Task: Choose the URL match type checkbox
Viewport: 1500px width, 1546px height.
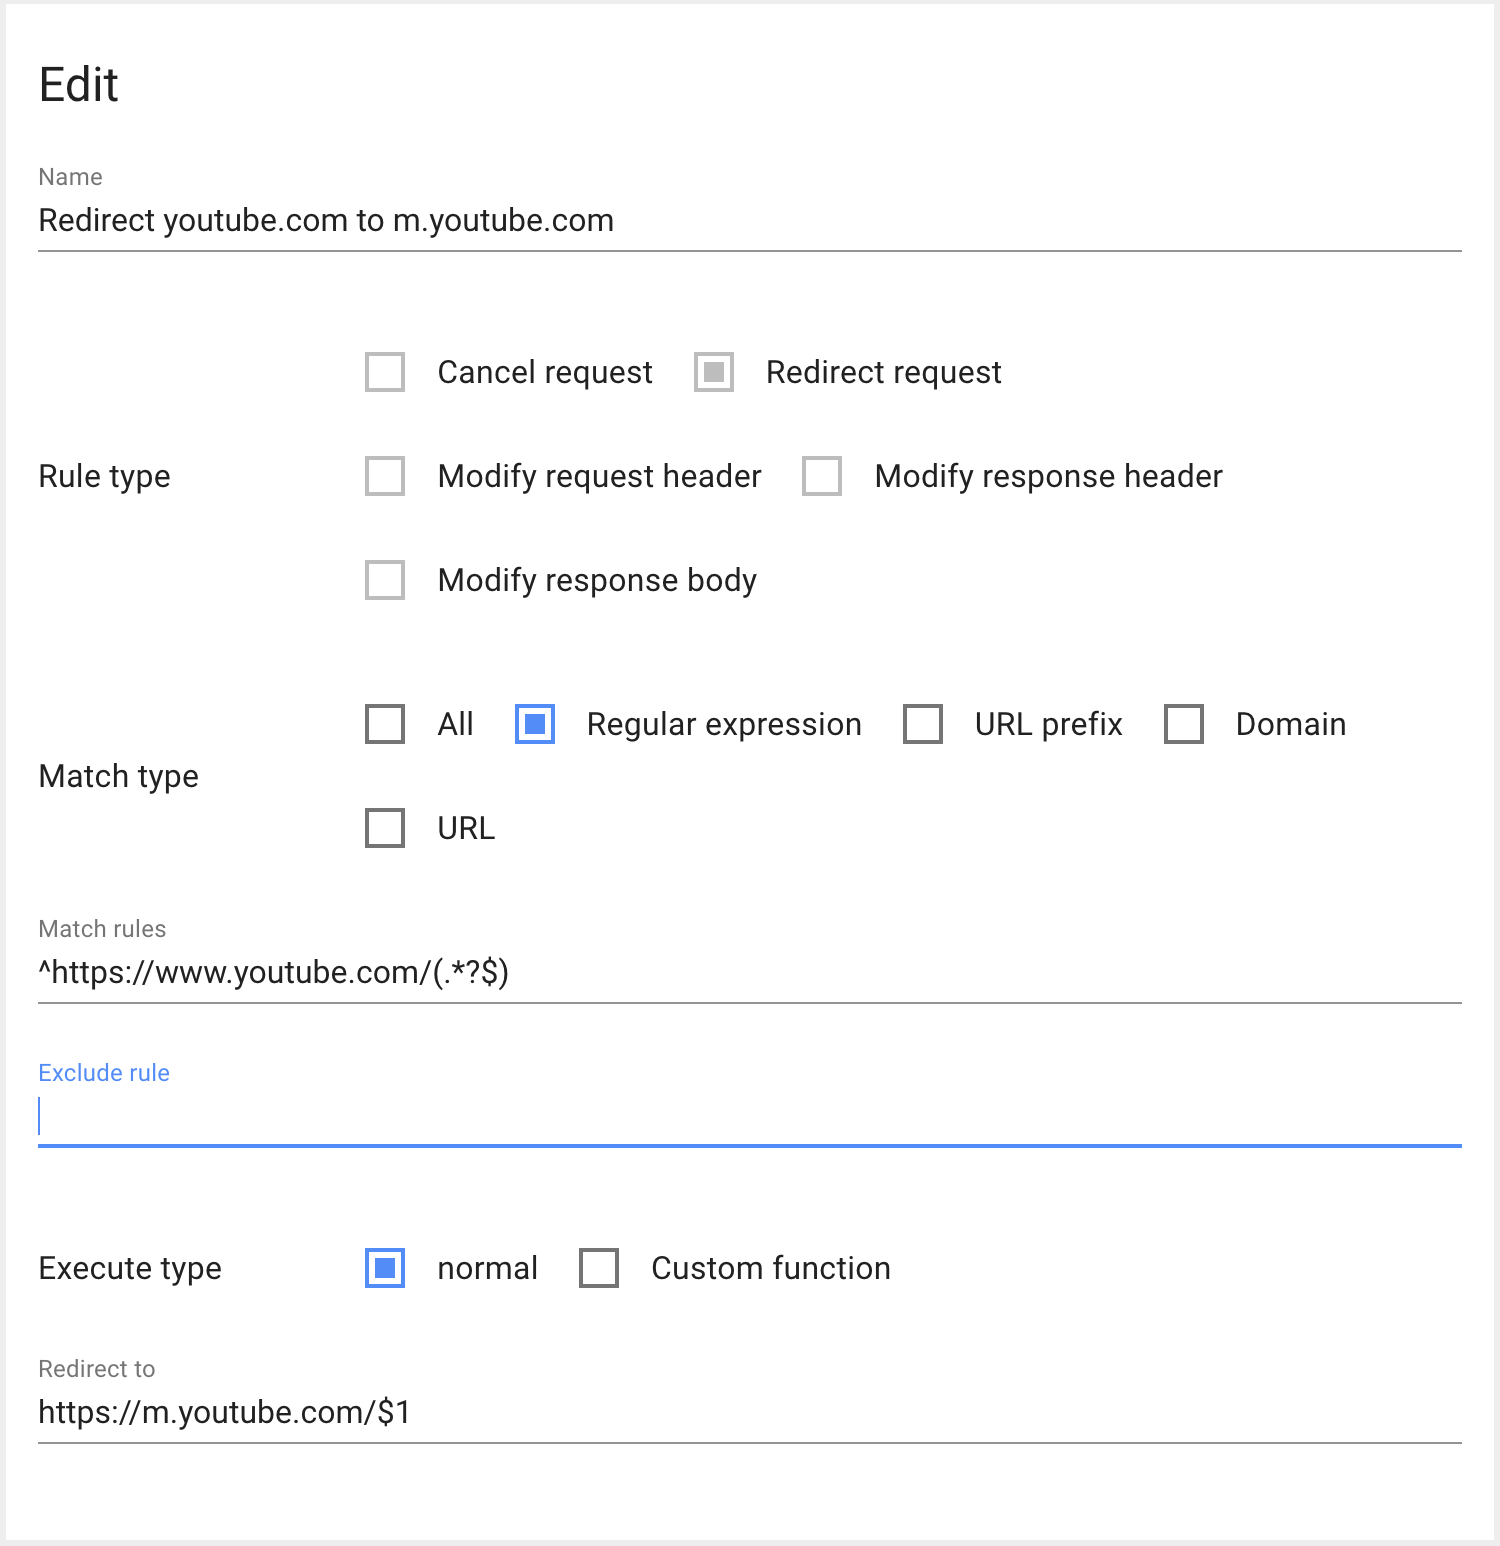Action: point(385,828)
